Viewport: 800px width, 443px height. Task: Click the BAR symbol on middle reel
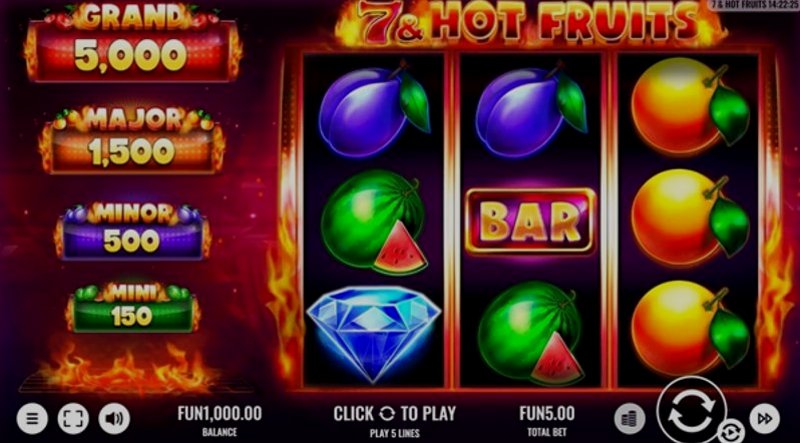(531, 222)
